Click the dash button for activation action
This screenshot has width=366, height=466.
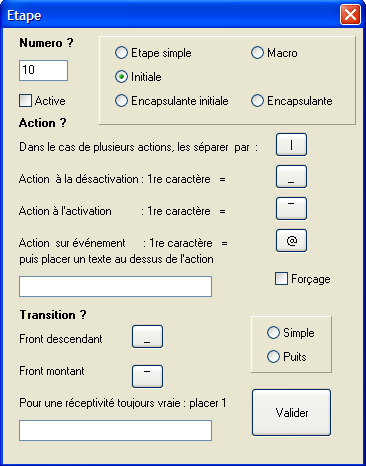coord(291,209)
